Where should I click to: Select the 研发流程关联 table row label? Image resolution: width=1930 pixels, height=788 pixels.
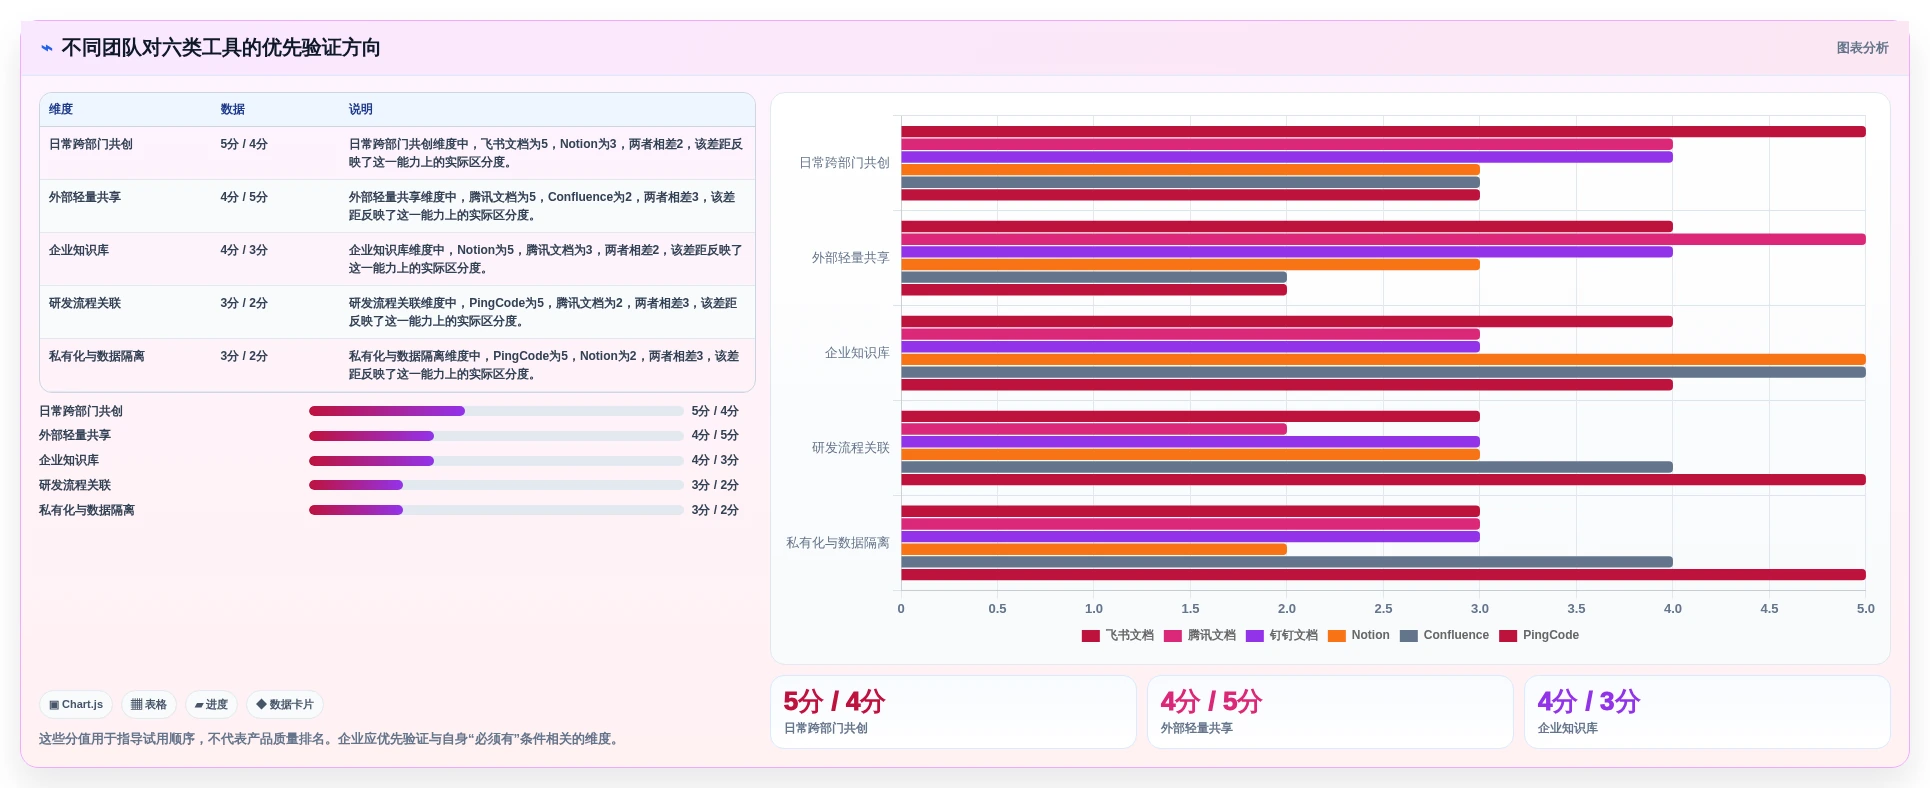click(x=85, y=303)
